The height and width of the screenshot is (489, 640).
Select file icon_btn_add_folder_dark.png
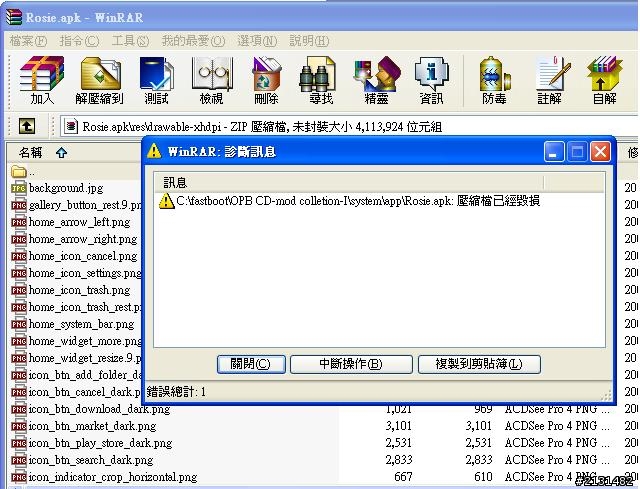tap(85, 375)
